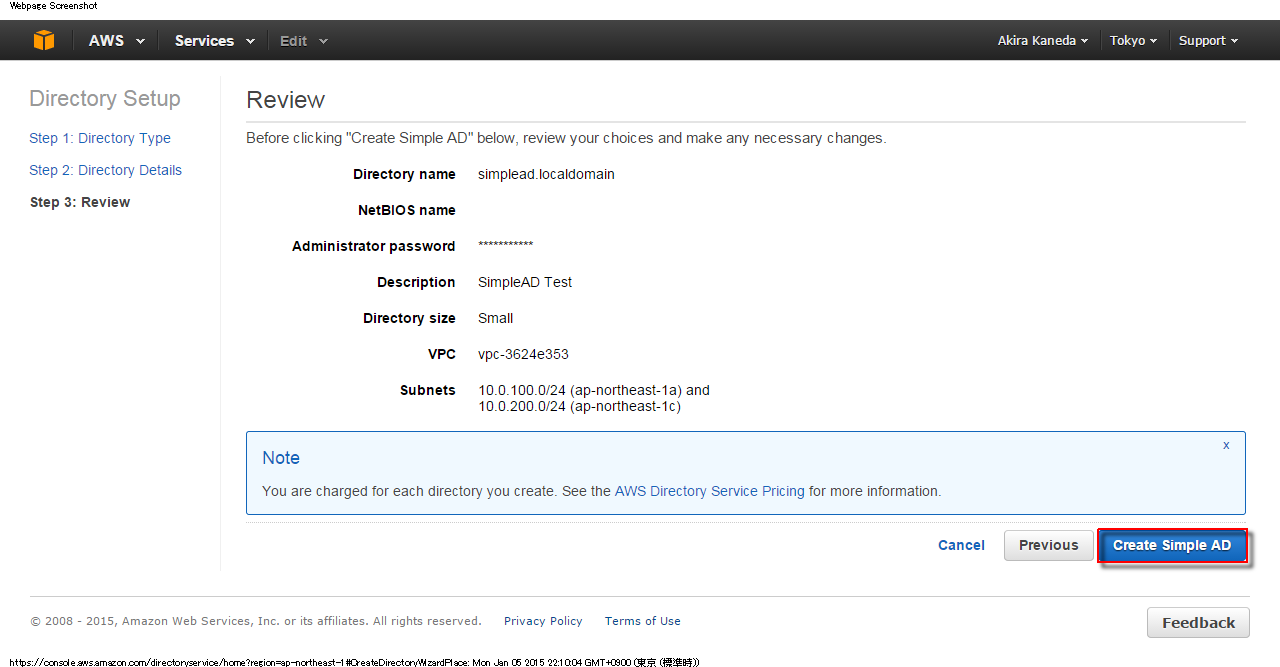Screen dimensions: 1280x667
Task: Expand the Tokyo region selector
Action: click(1133, 41)
